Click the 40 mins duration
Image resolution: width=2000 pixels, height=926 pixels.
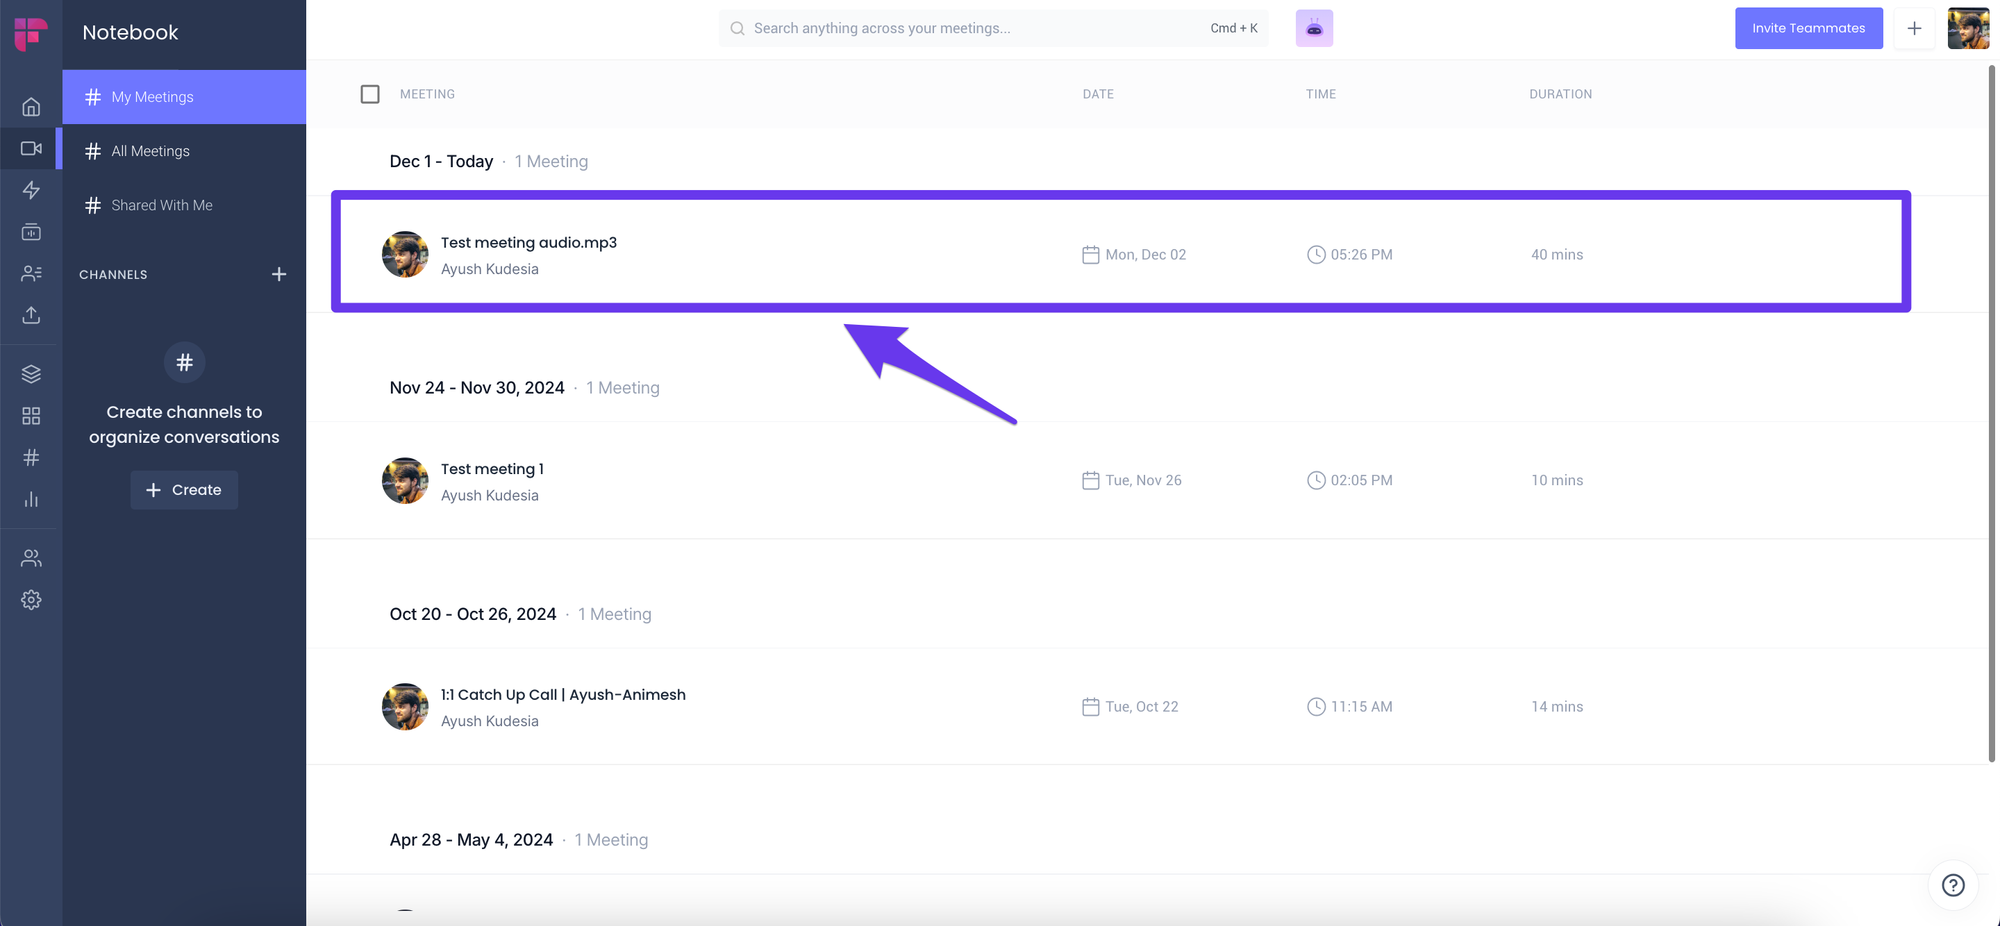1557,255
